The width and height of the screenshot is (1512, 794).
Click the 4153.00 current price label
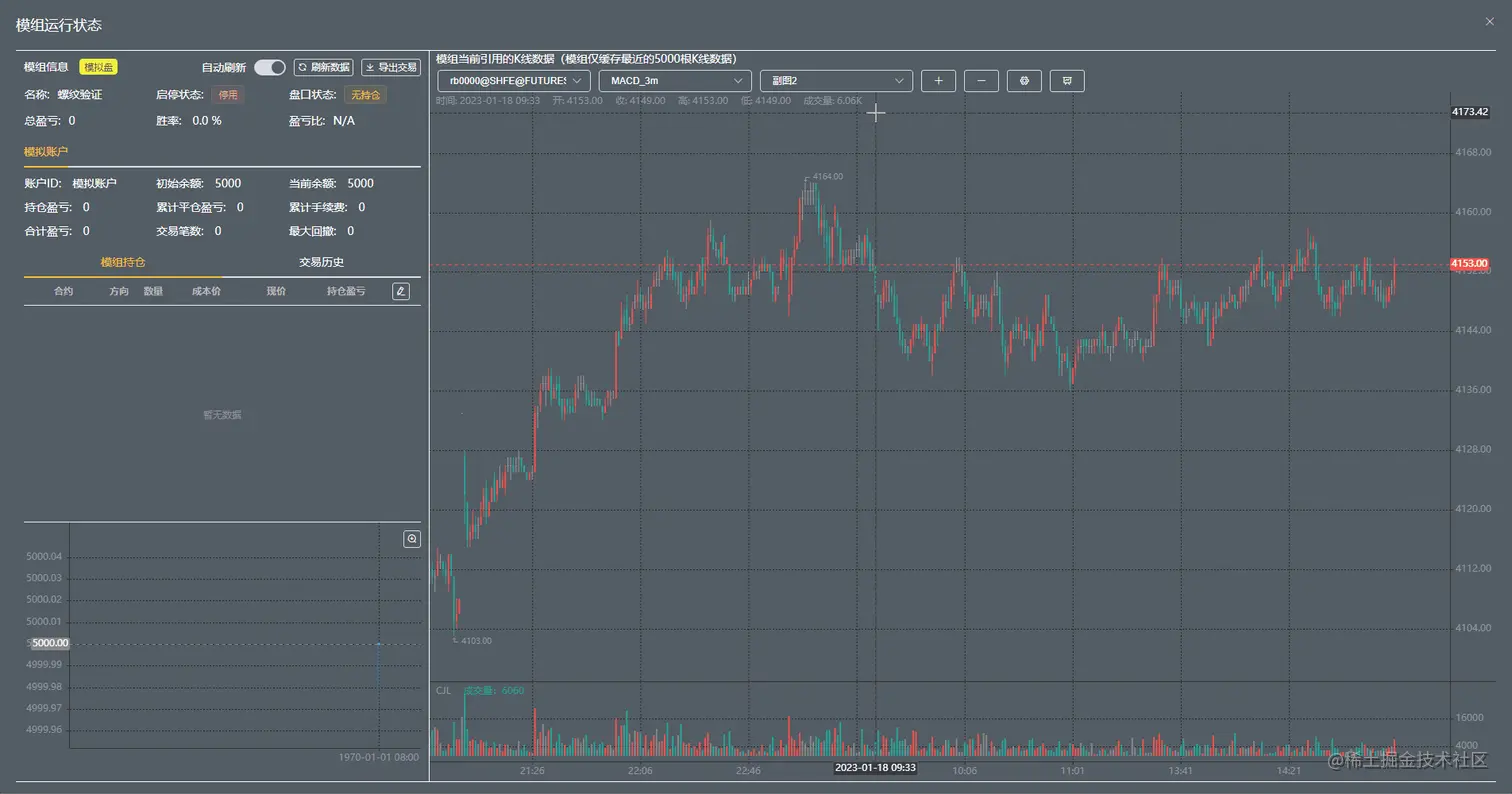(1470, 264)
